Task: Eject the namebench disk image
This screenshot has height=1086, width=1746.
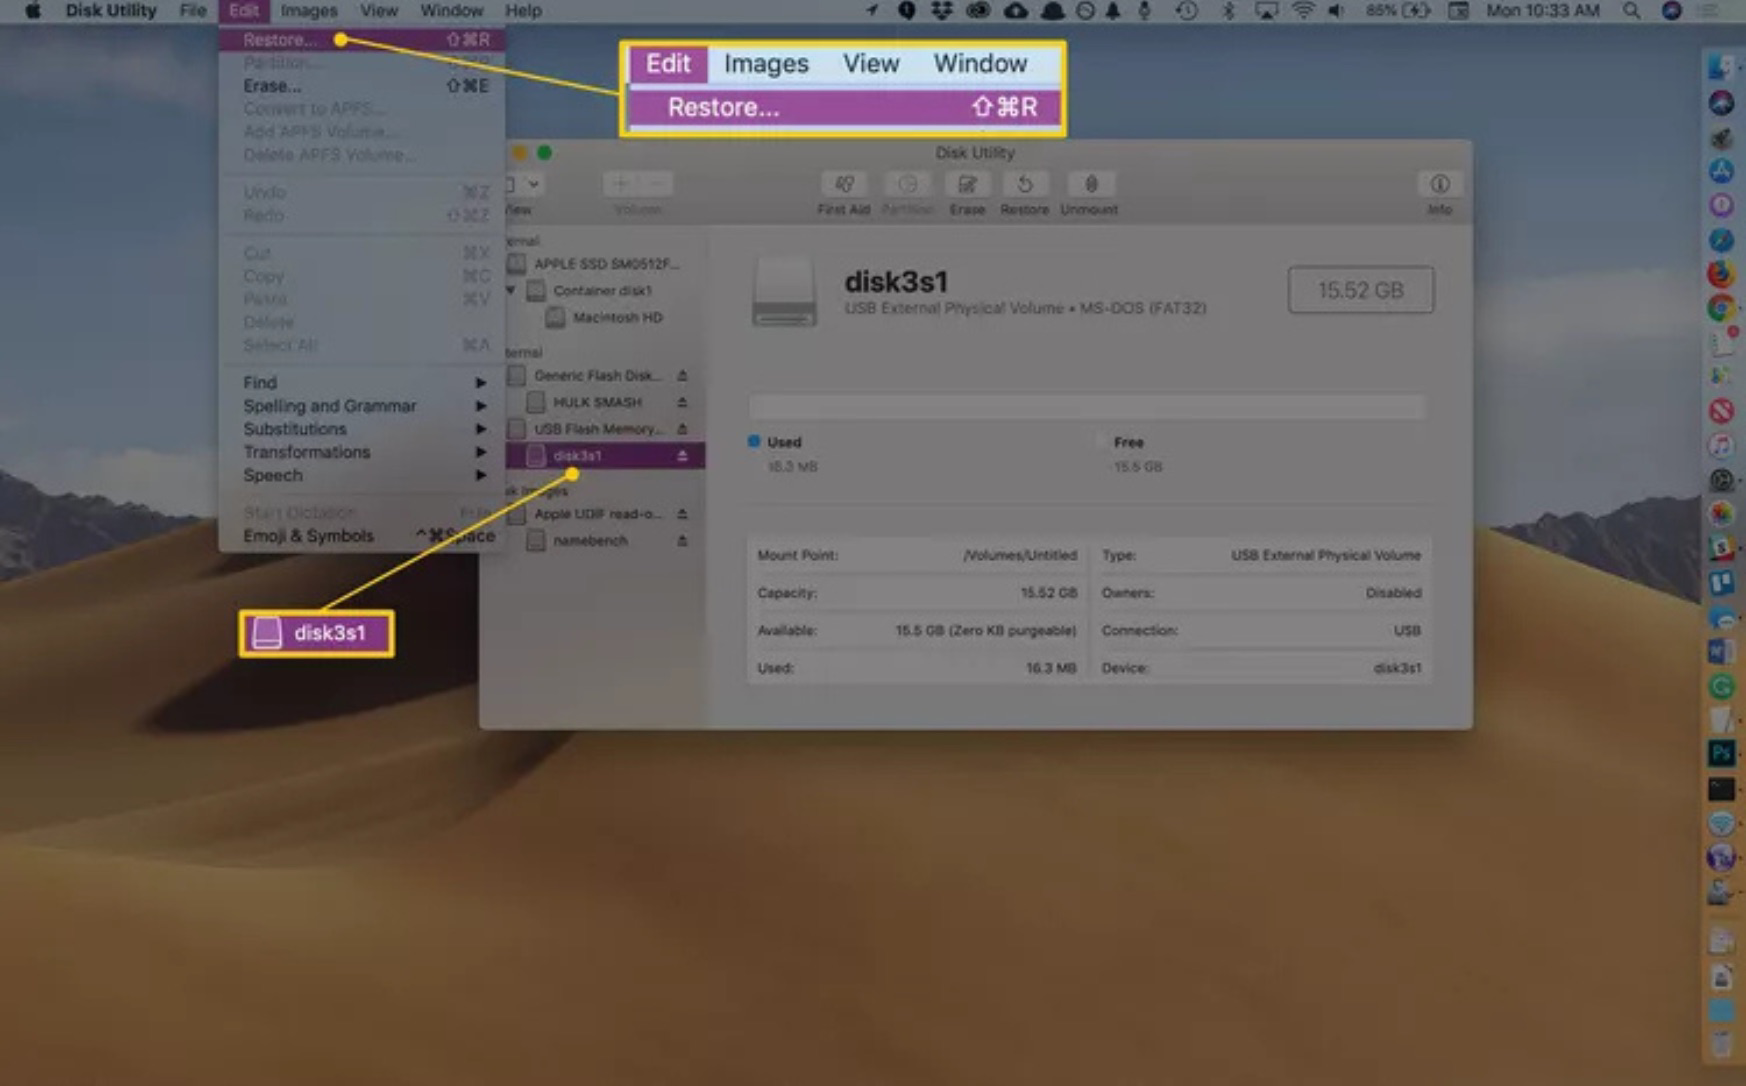Action: pyautogui.click(x=683, y=541)
